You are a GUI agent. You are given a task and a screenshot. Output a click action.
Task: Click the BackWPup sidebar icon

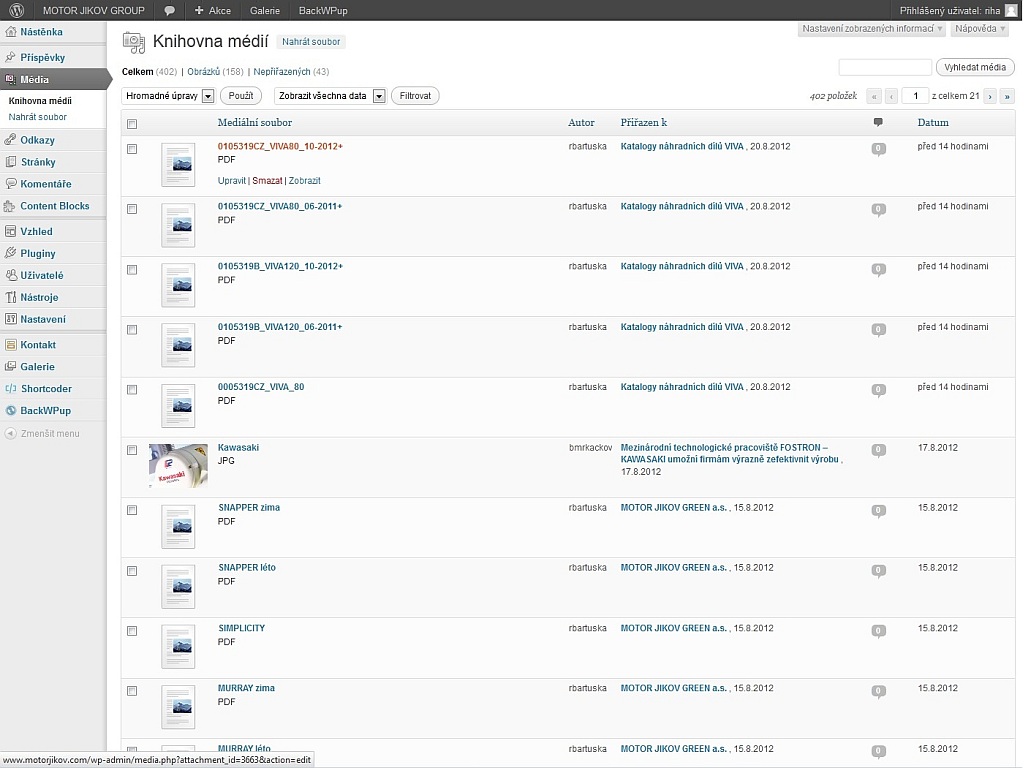pyautogui.click(x=11, y=411)
